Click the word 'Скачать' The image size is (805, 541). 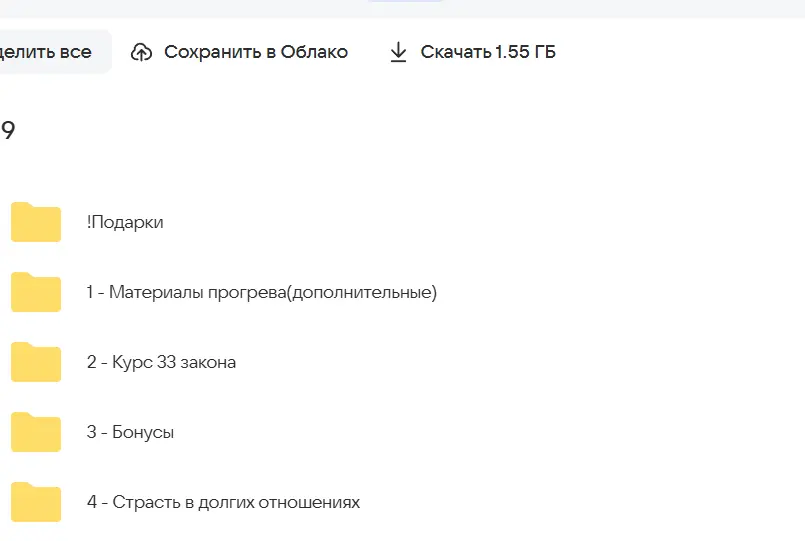tap(455, 52)
